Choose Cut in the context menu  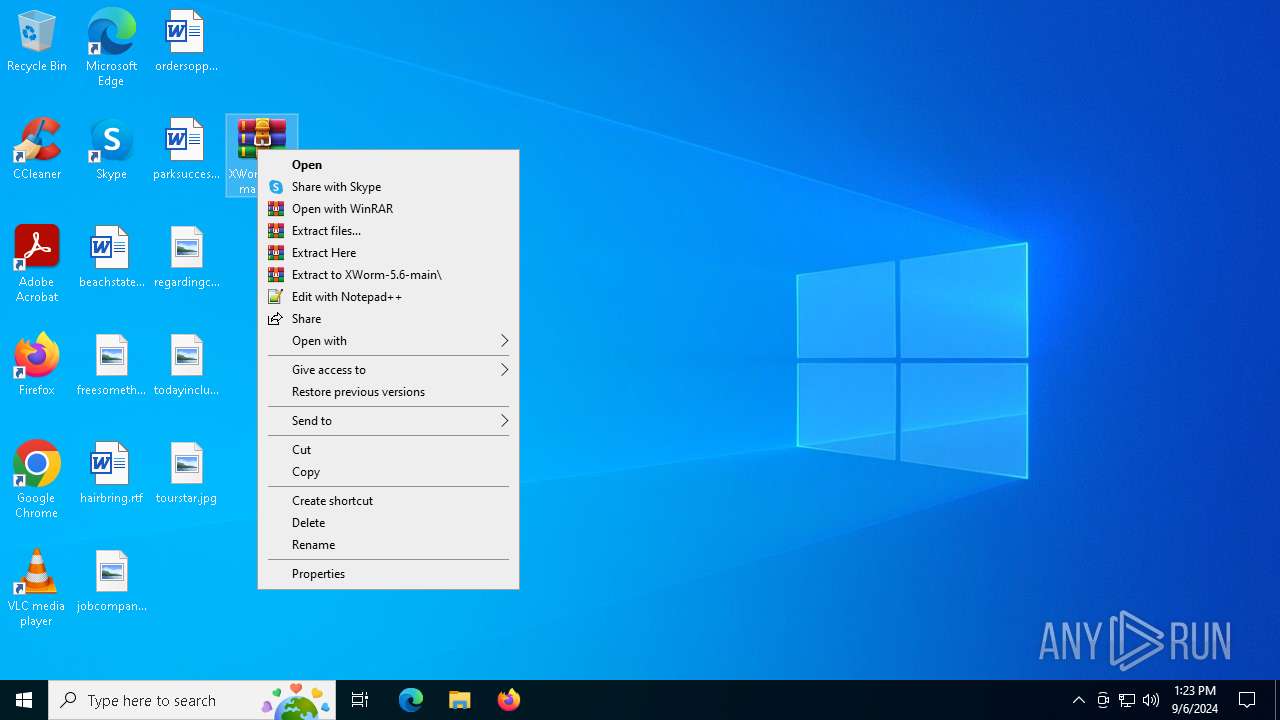coord(388,450)
